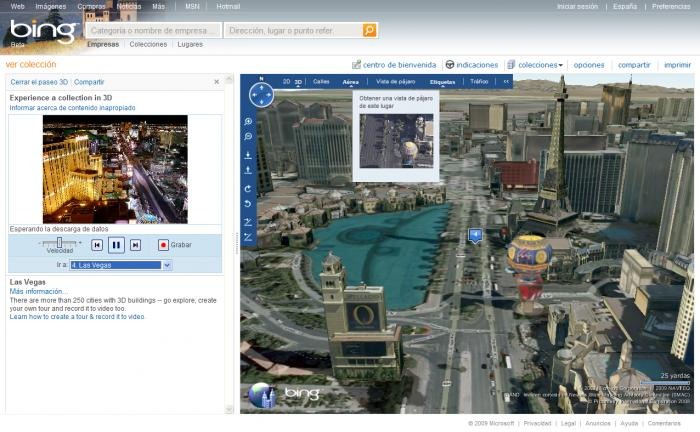Switch map to 2D mode
Viewport: 700px width, 432px height.
click(286, 82)
